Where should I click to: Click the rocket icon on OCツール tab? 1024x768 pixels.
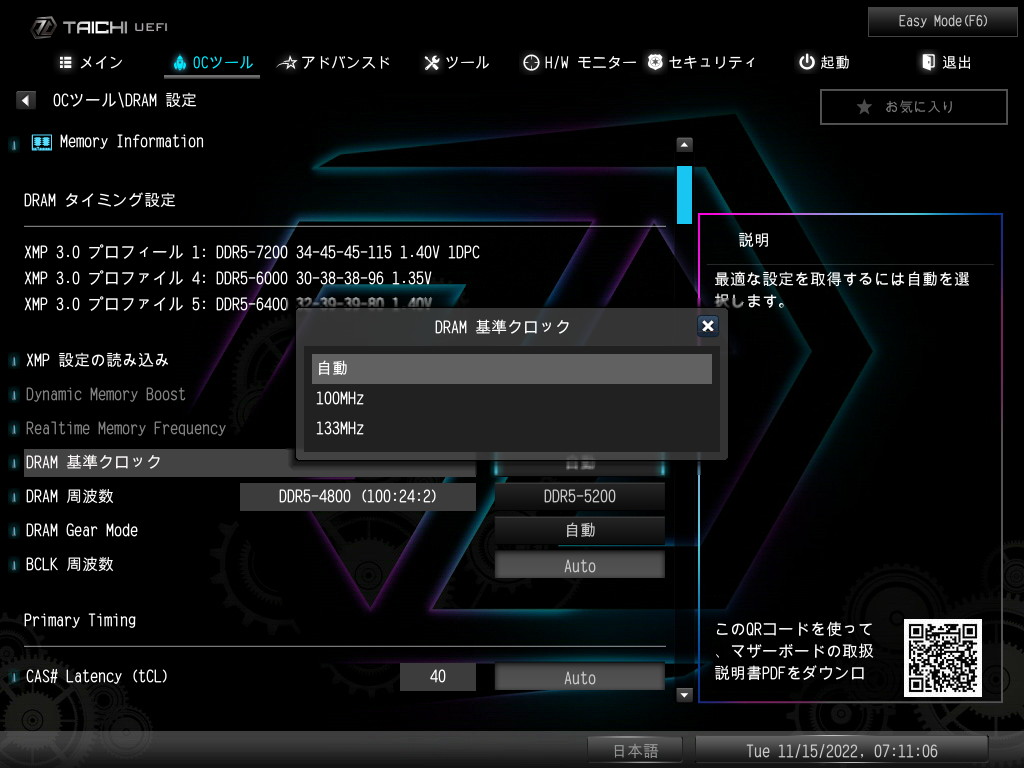pyautogui.click(x=180, y=63)
